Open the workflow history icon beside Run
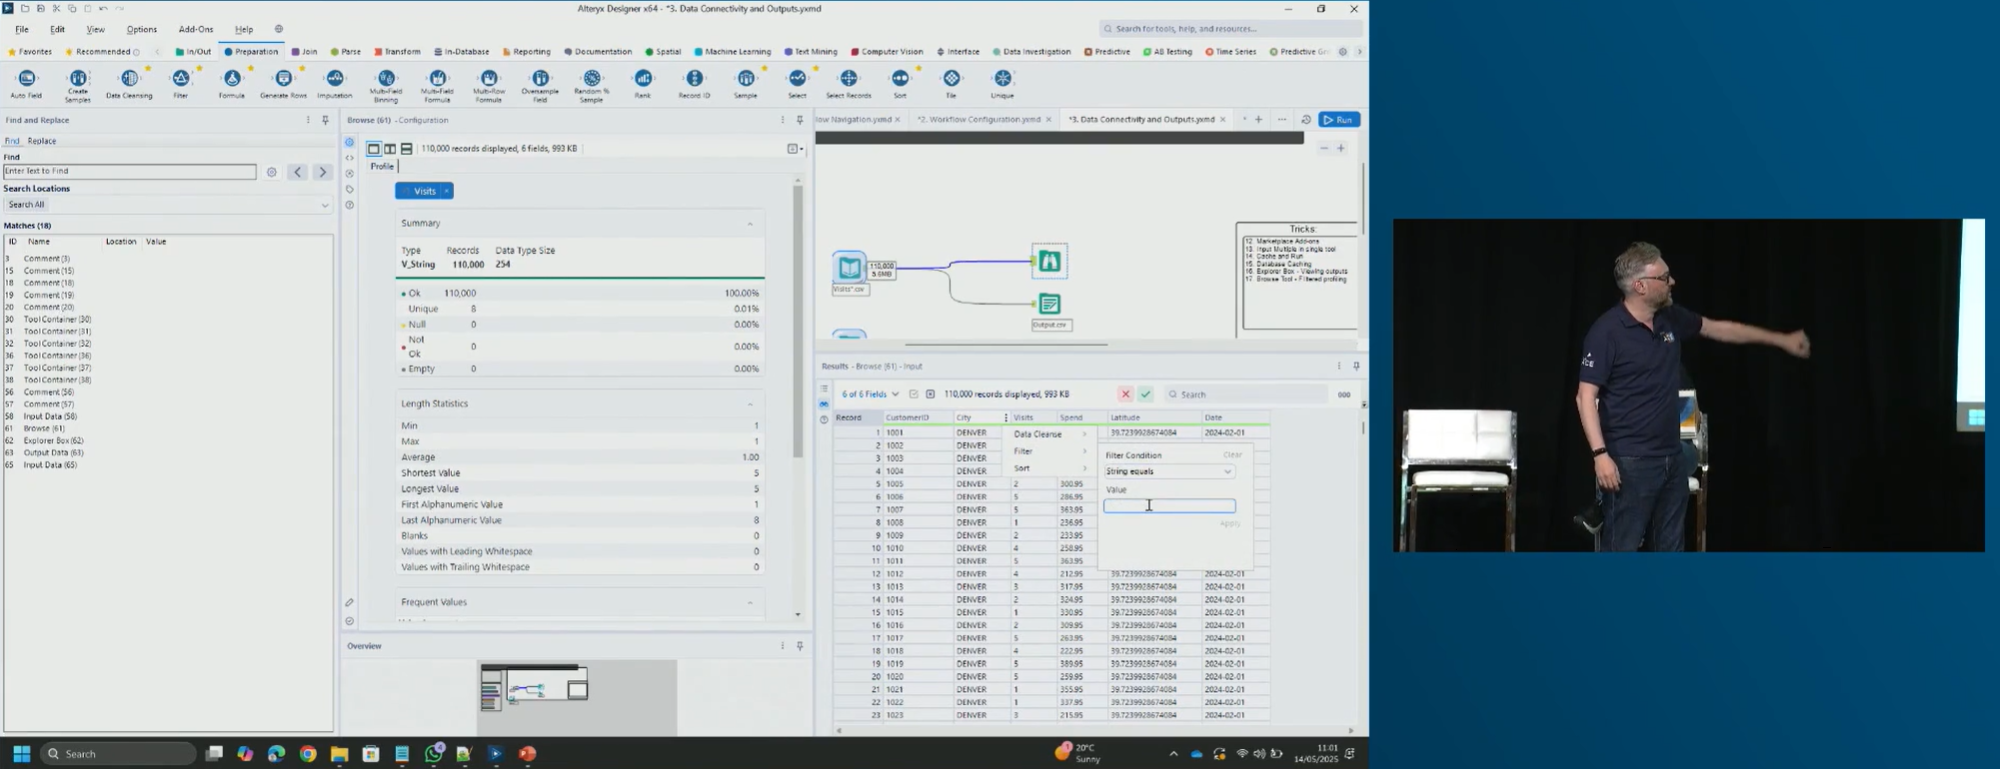Viewport: 2000px width, 769px height. click(1305, 120)
